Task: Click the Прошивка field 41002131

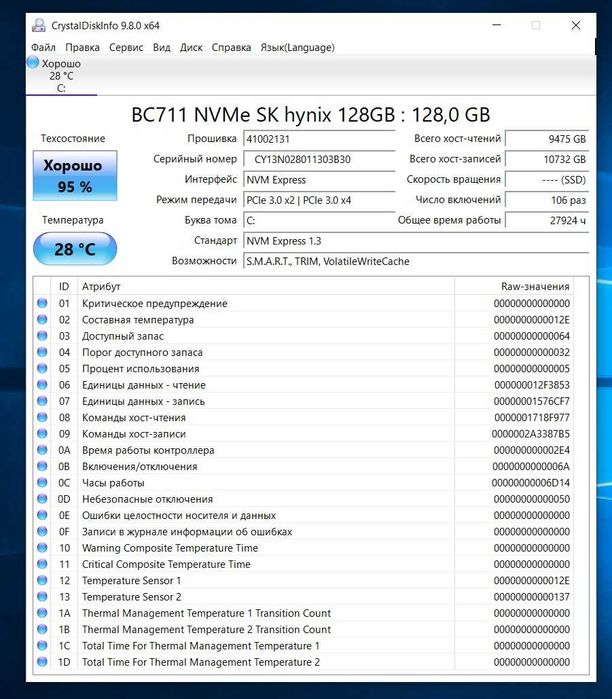Action: [319, 139]
